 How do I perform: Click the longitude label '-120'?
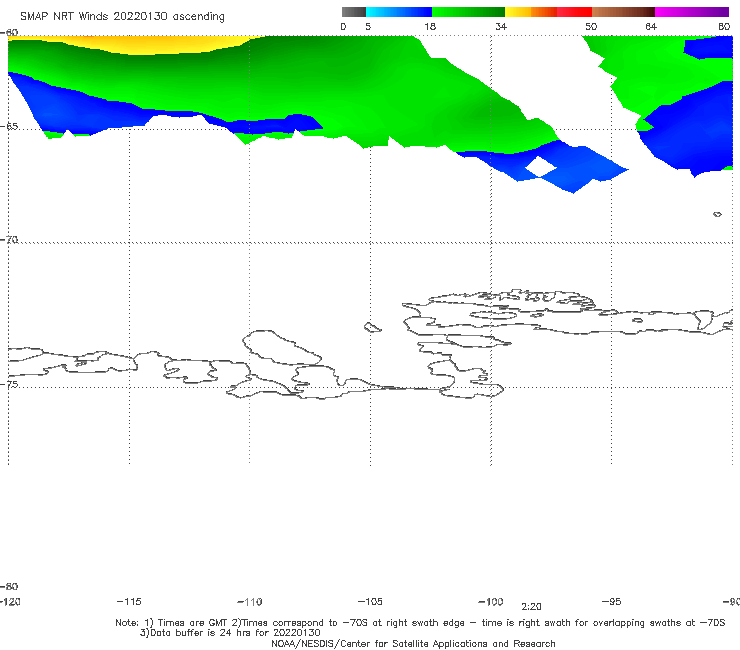click(10, 602)
